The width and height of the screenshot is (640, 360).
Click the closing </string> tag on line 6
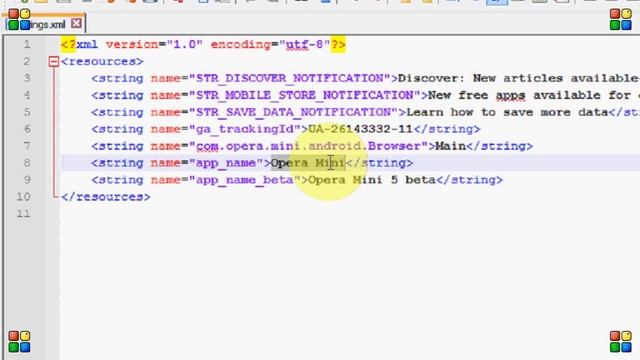(447, 129)
